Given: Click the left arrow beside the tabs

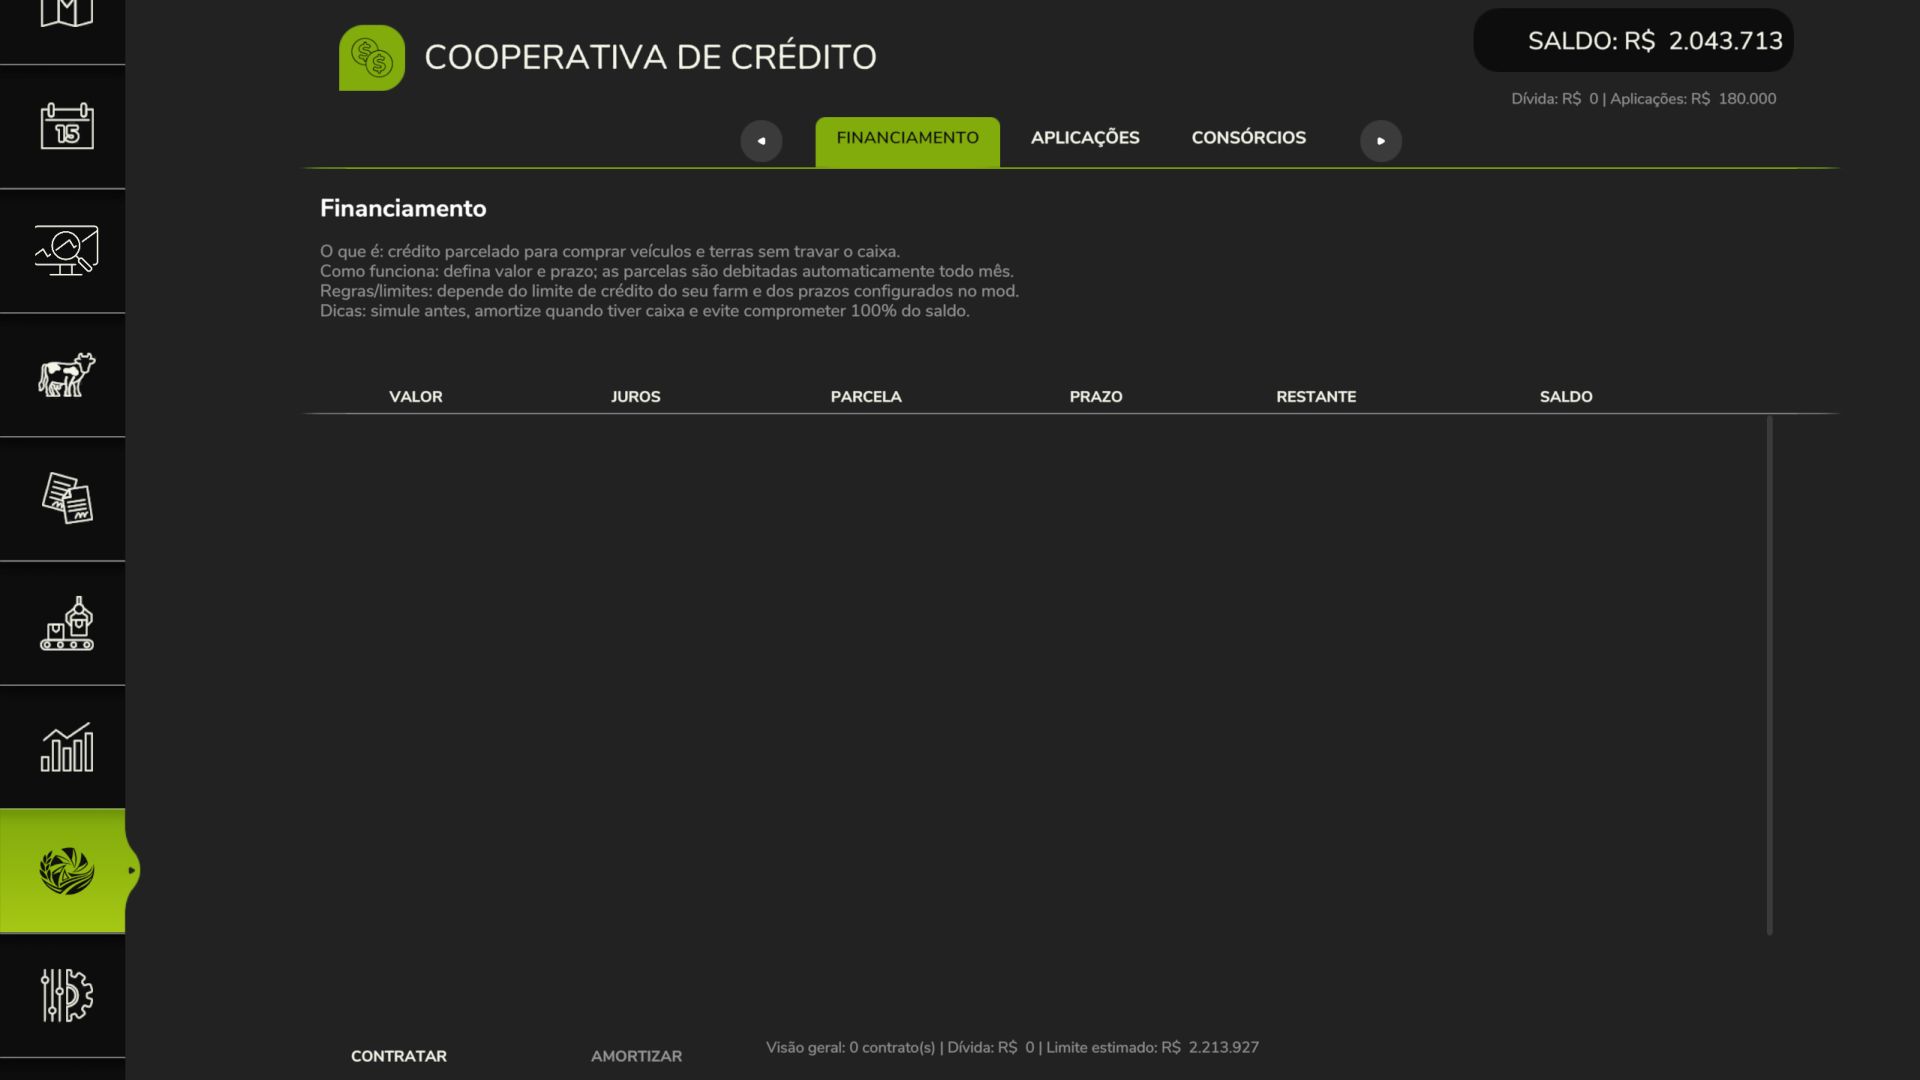Looking at the screenshot, I should [x=762, y=141].
